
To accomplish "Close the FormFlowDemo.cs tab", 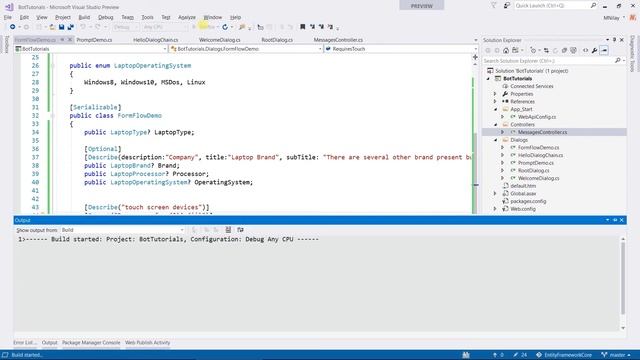I will tap(70, 40).
